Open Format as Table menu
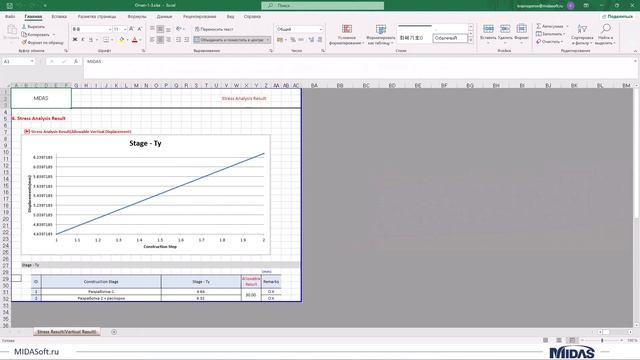 click(x=380, y=35)
